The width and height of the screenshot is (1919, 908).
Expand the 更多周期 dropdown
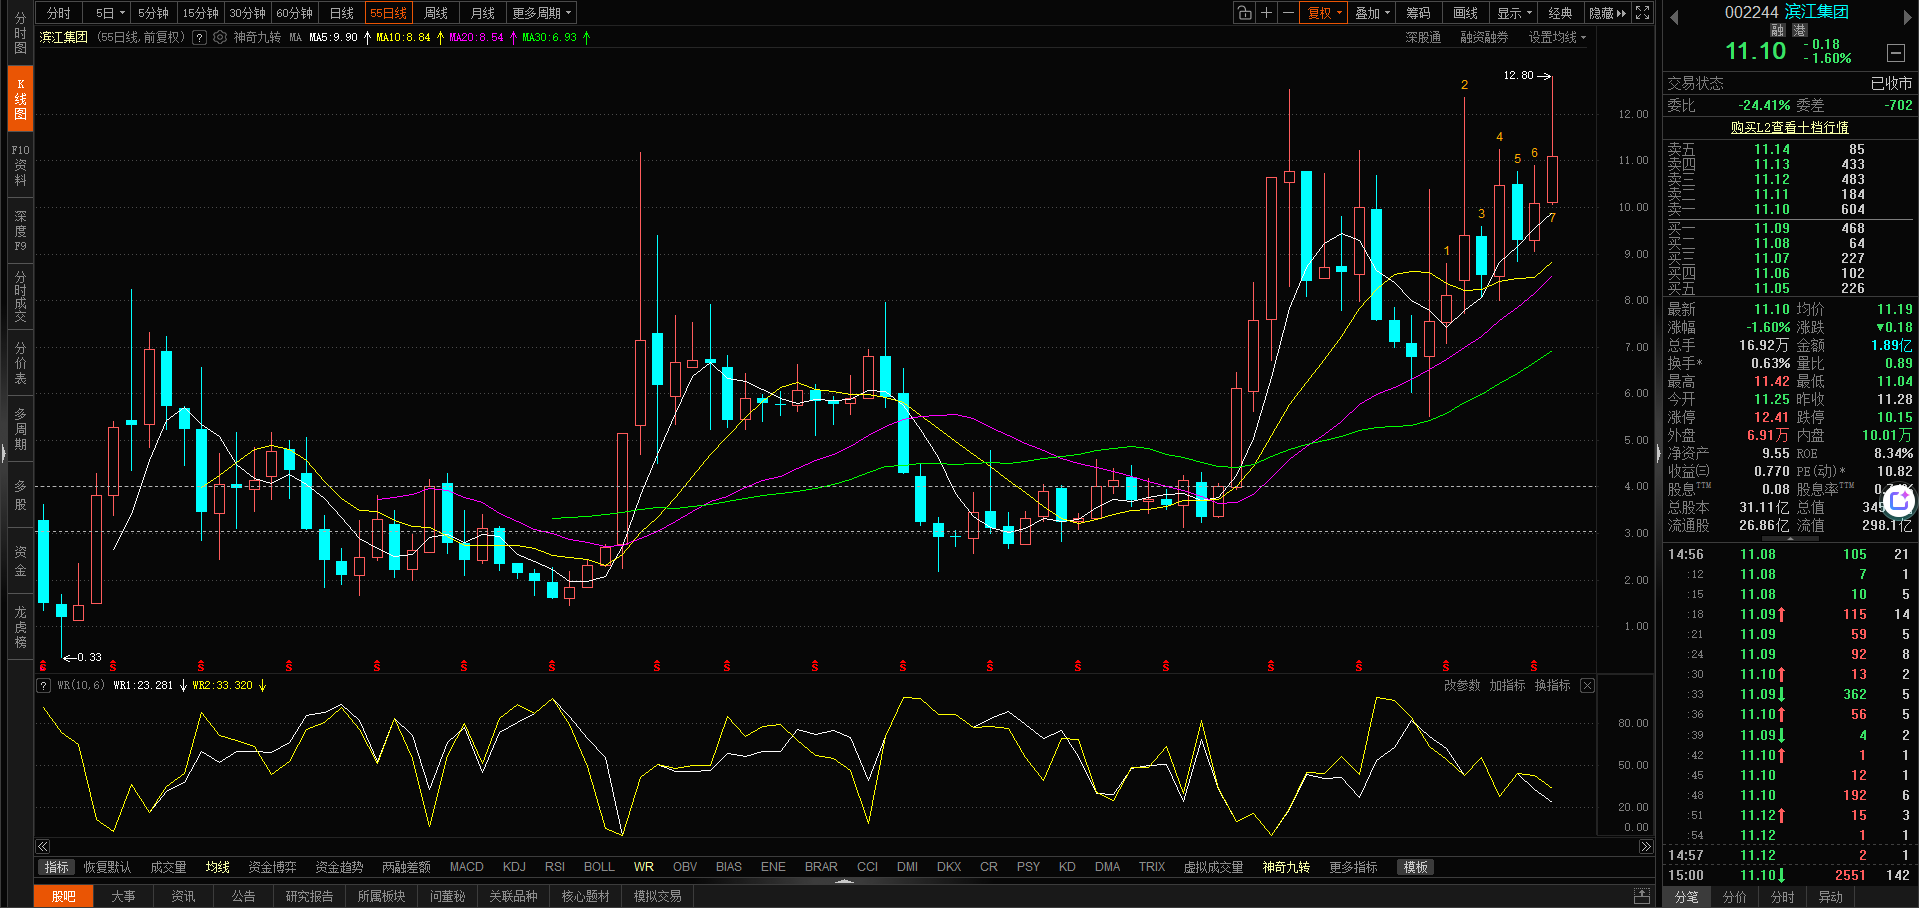541,13
